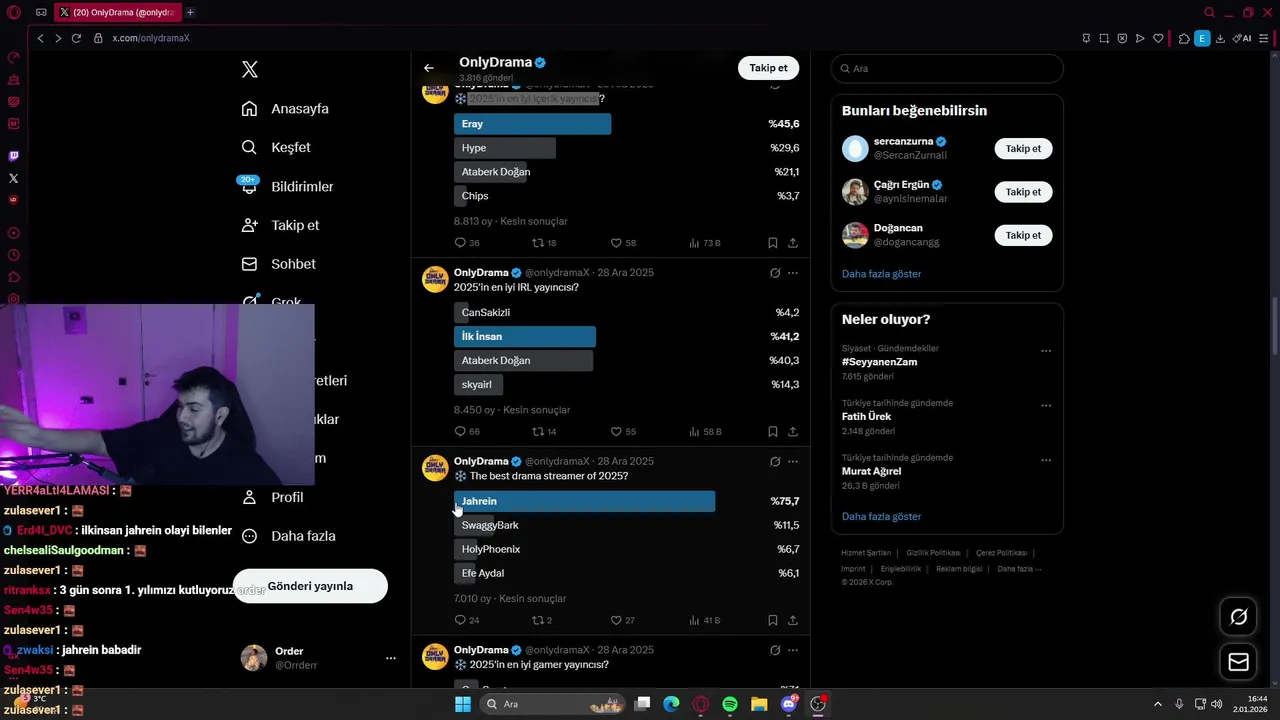
Task: Bookmark the Eray poll post
Action: [773, 243]
